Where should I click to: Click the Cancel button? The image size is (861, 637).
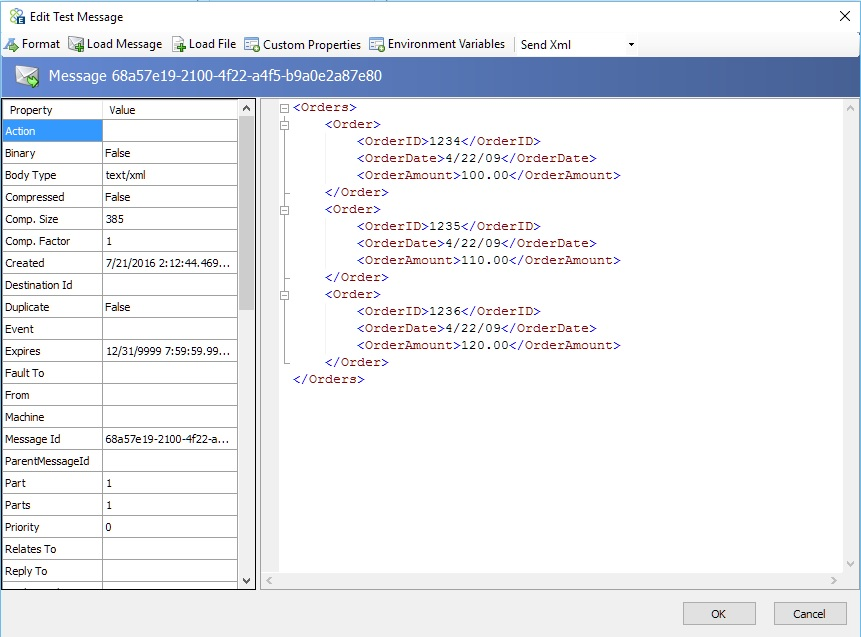[809, 614]
